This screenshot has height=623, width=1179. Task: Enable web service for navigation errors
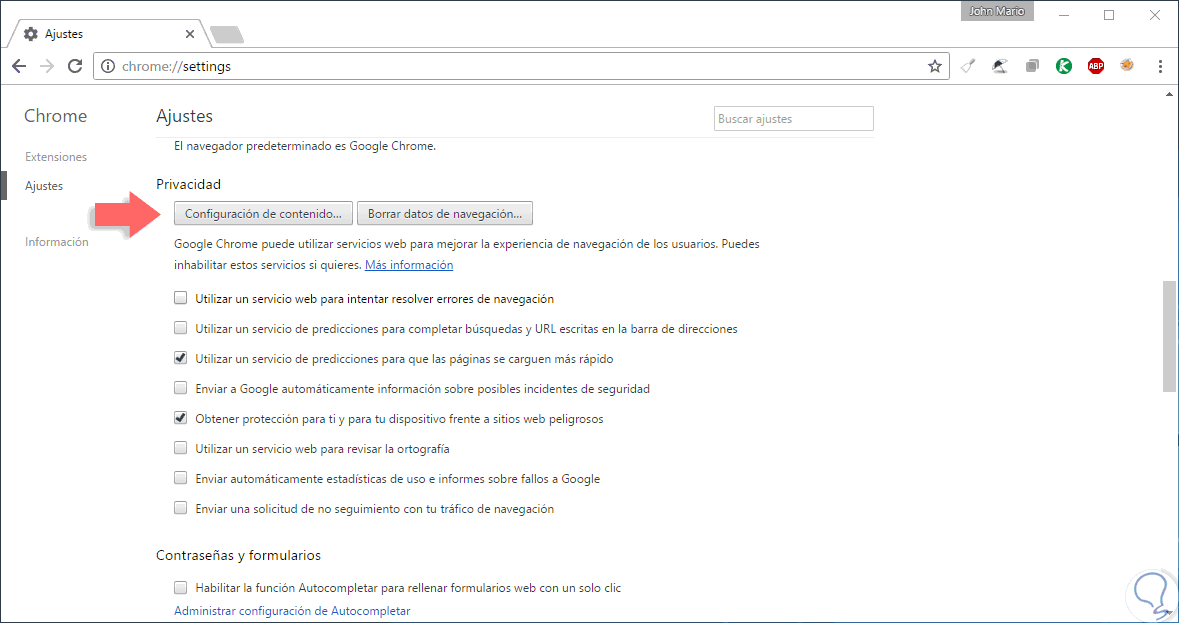[180, 298]
